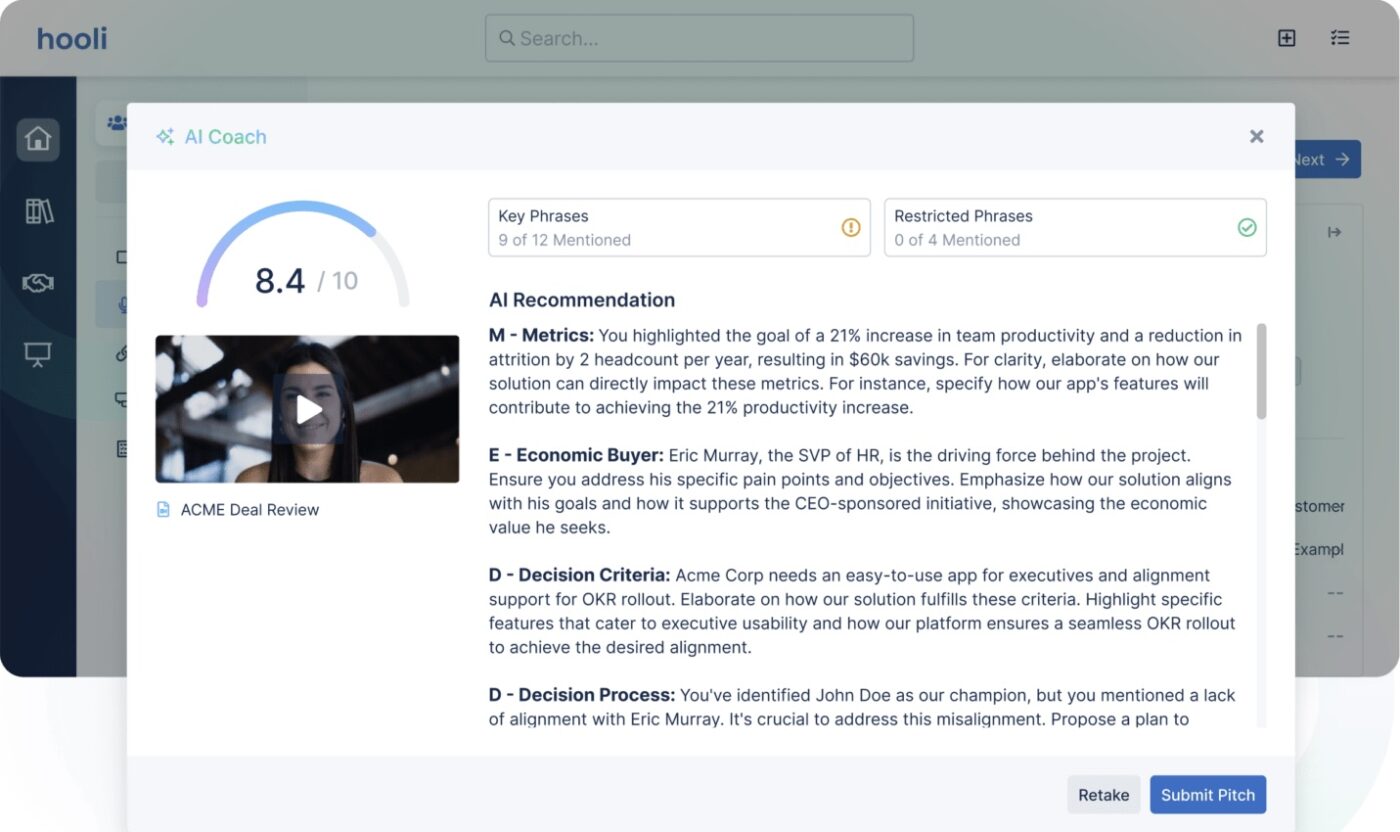
Task: Click the ACME Deal Review document icon
Action: pos(164,510)
